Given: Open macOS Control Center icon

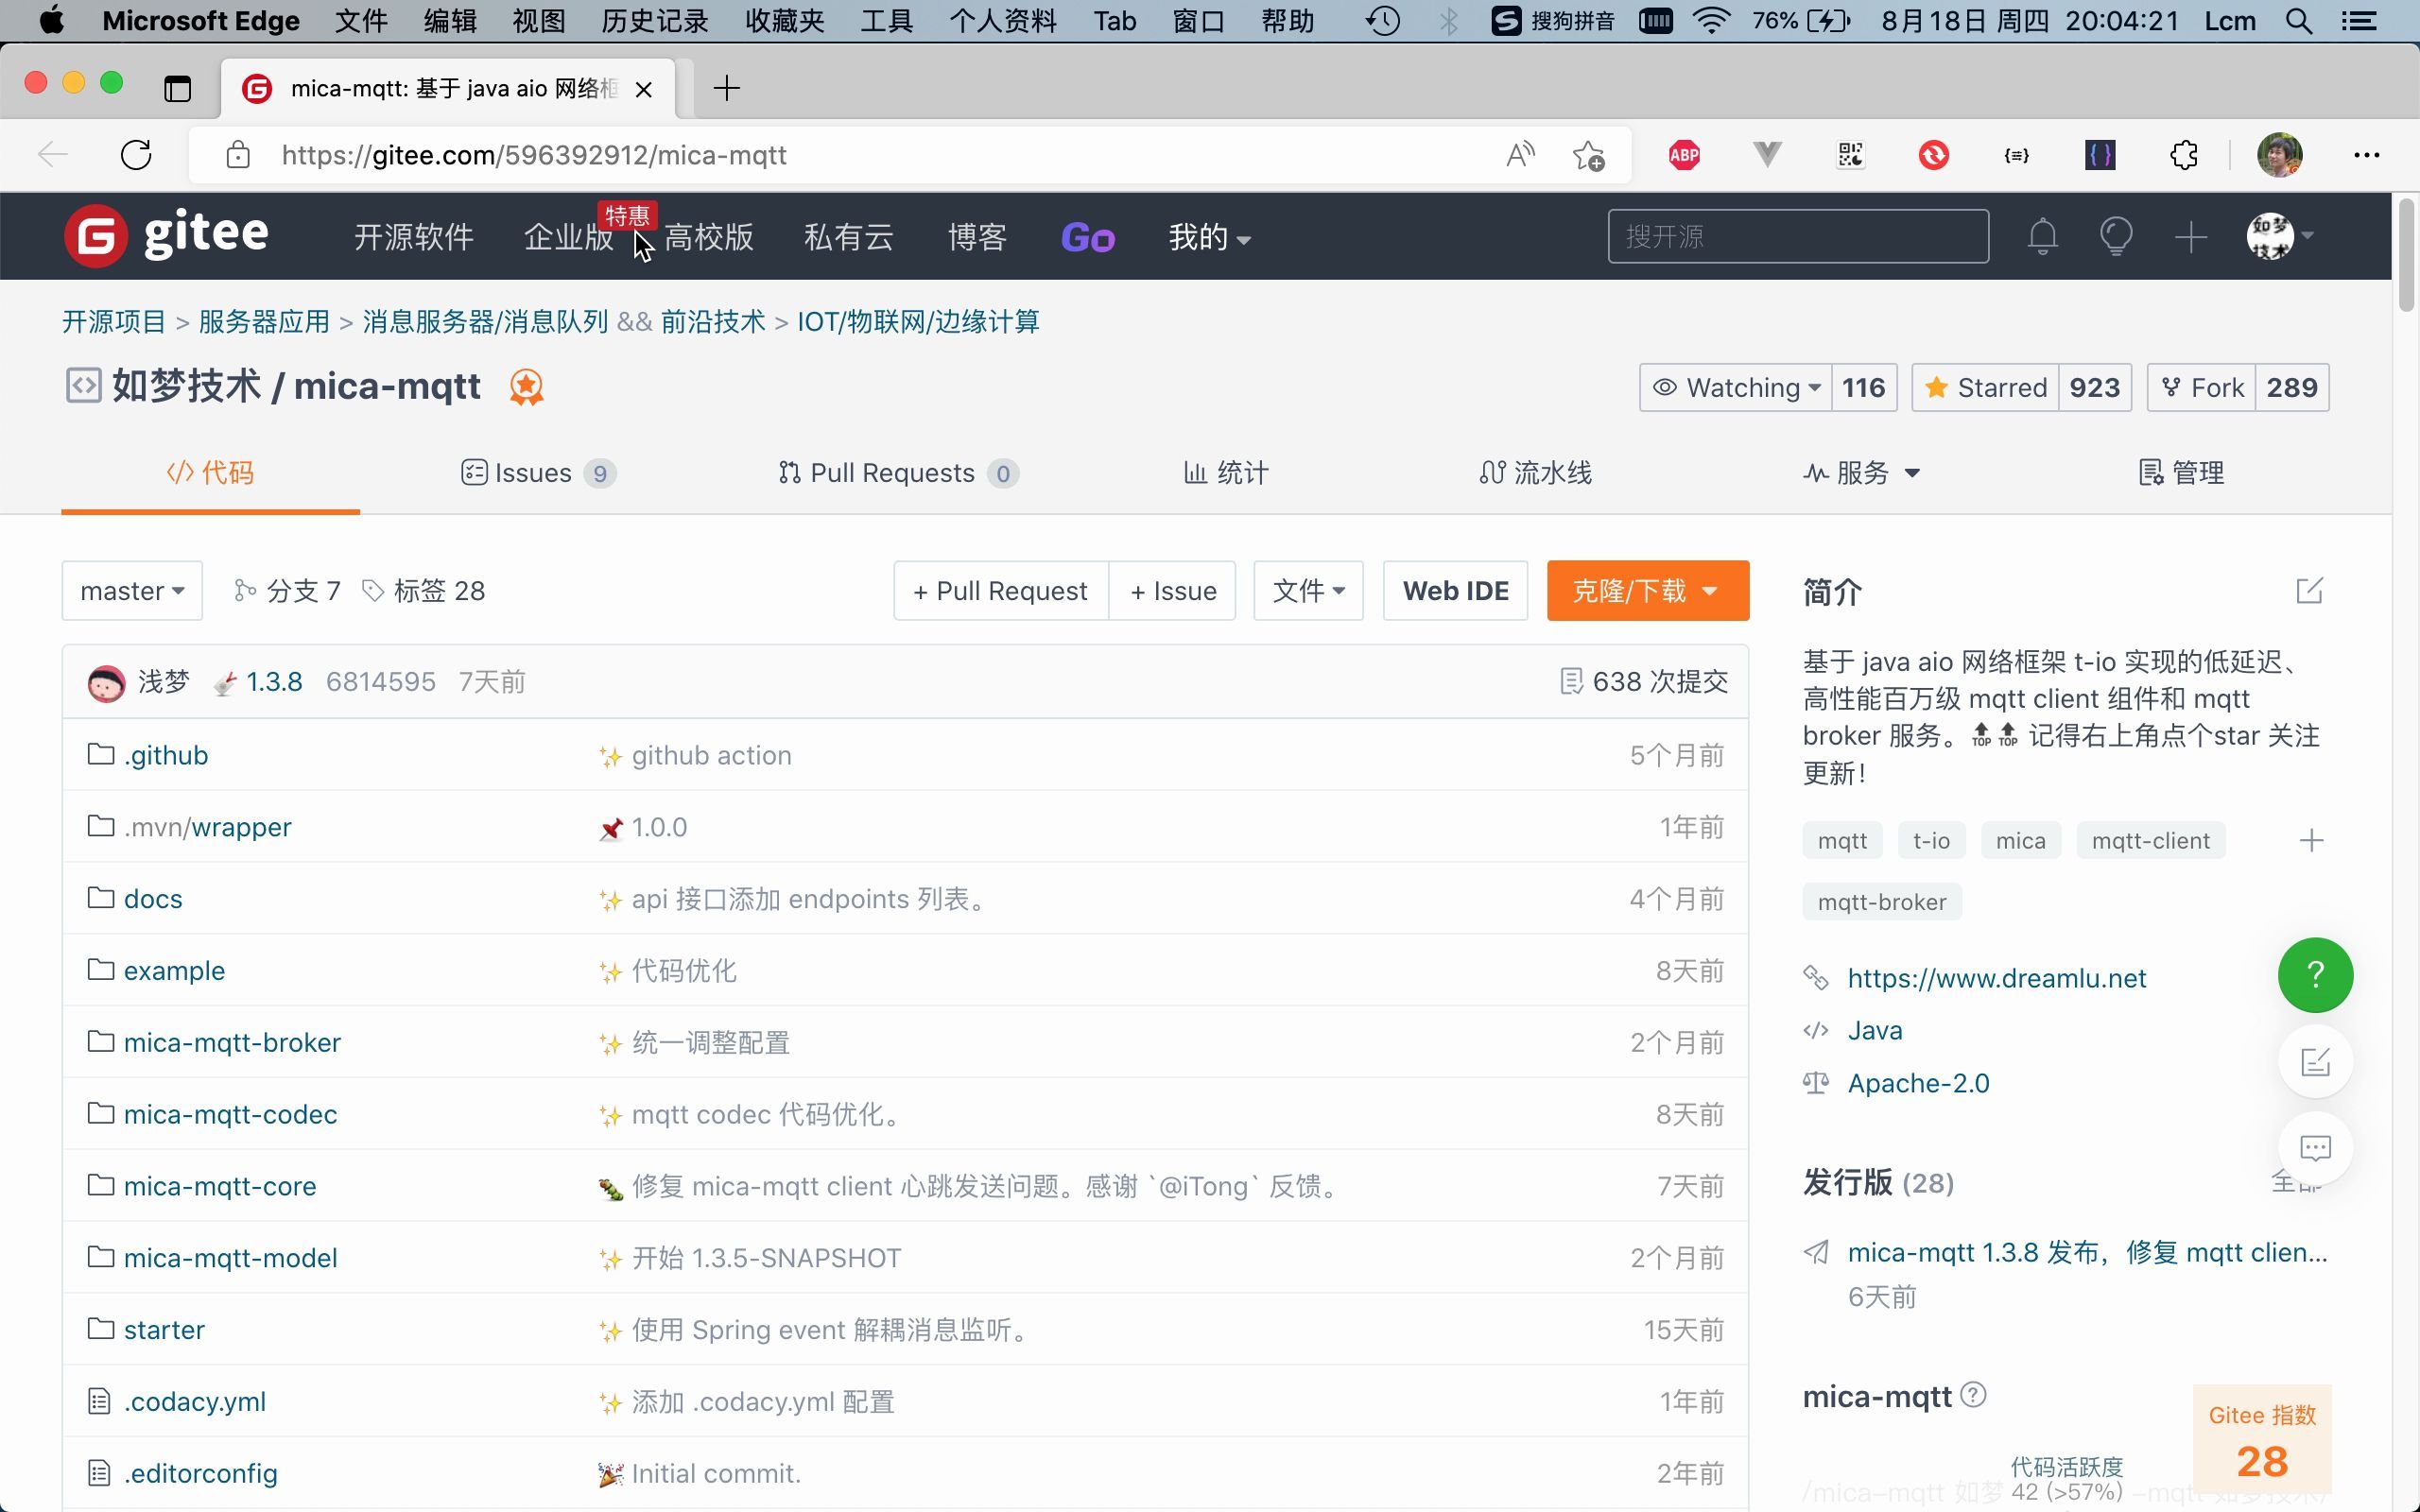Looking at the screenshot, I should [2359, 21].
